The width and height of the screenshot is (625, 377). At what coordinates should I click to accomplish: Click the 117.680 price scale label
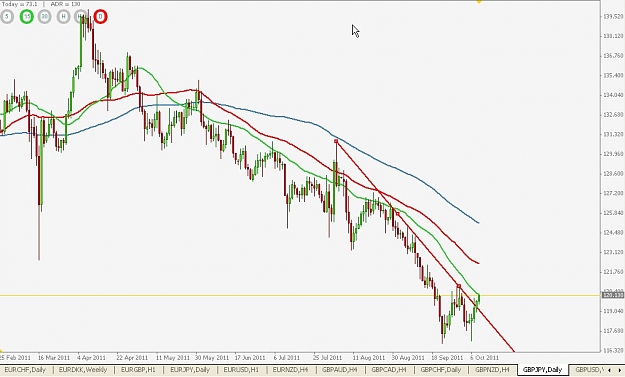[x=613, y=331]
